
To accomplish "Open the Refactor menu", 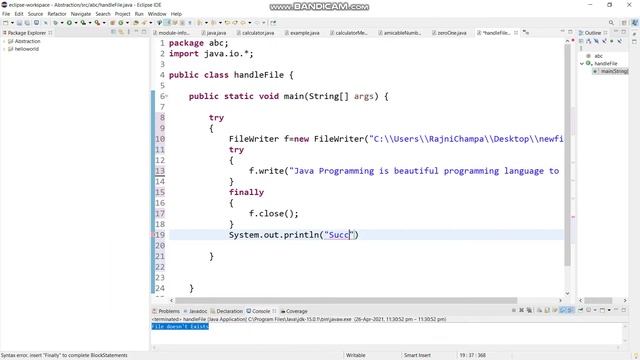I will pos(57,14).
